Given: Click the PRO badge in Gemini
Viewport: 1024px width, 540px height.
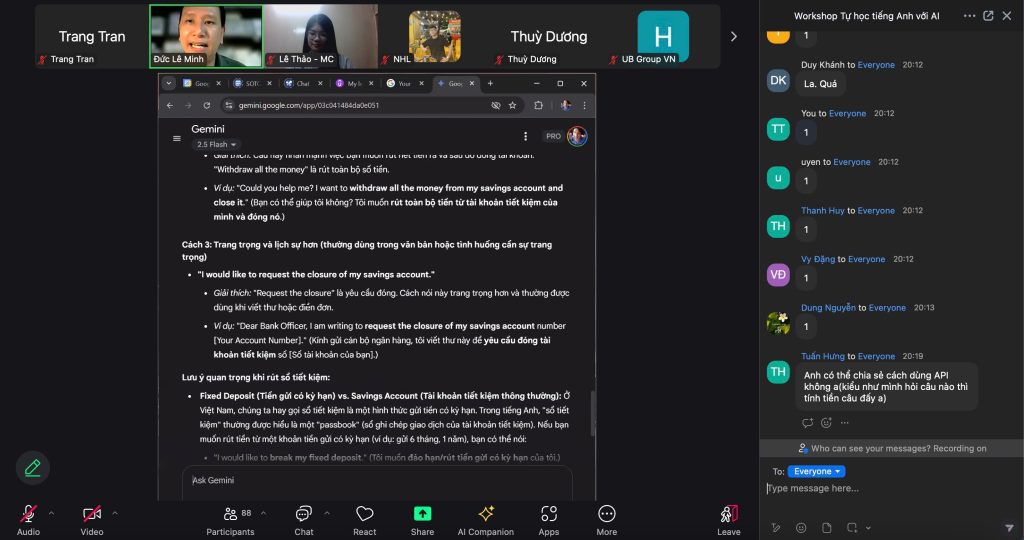Looking at the screenshot, I should (553, 136).
